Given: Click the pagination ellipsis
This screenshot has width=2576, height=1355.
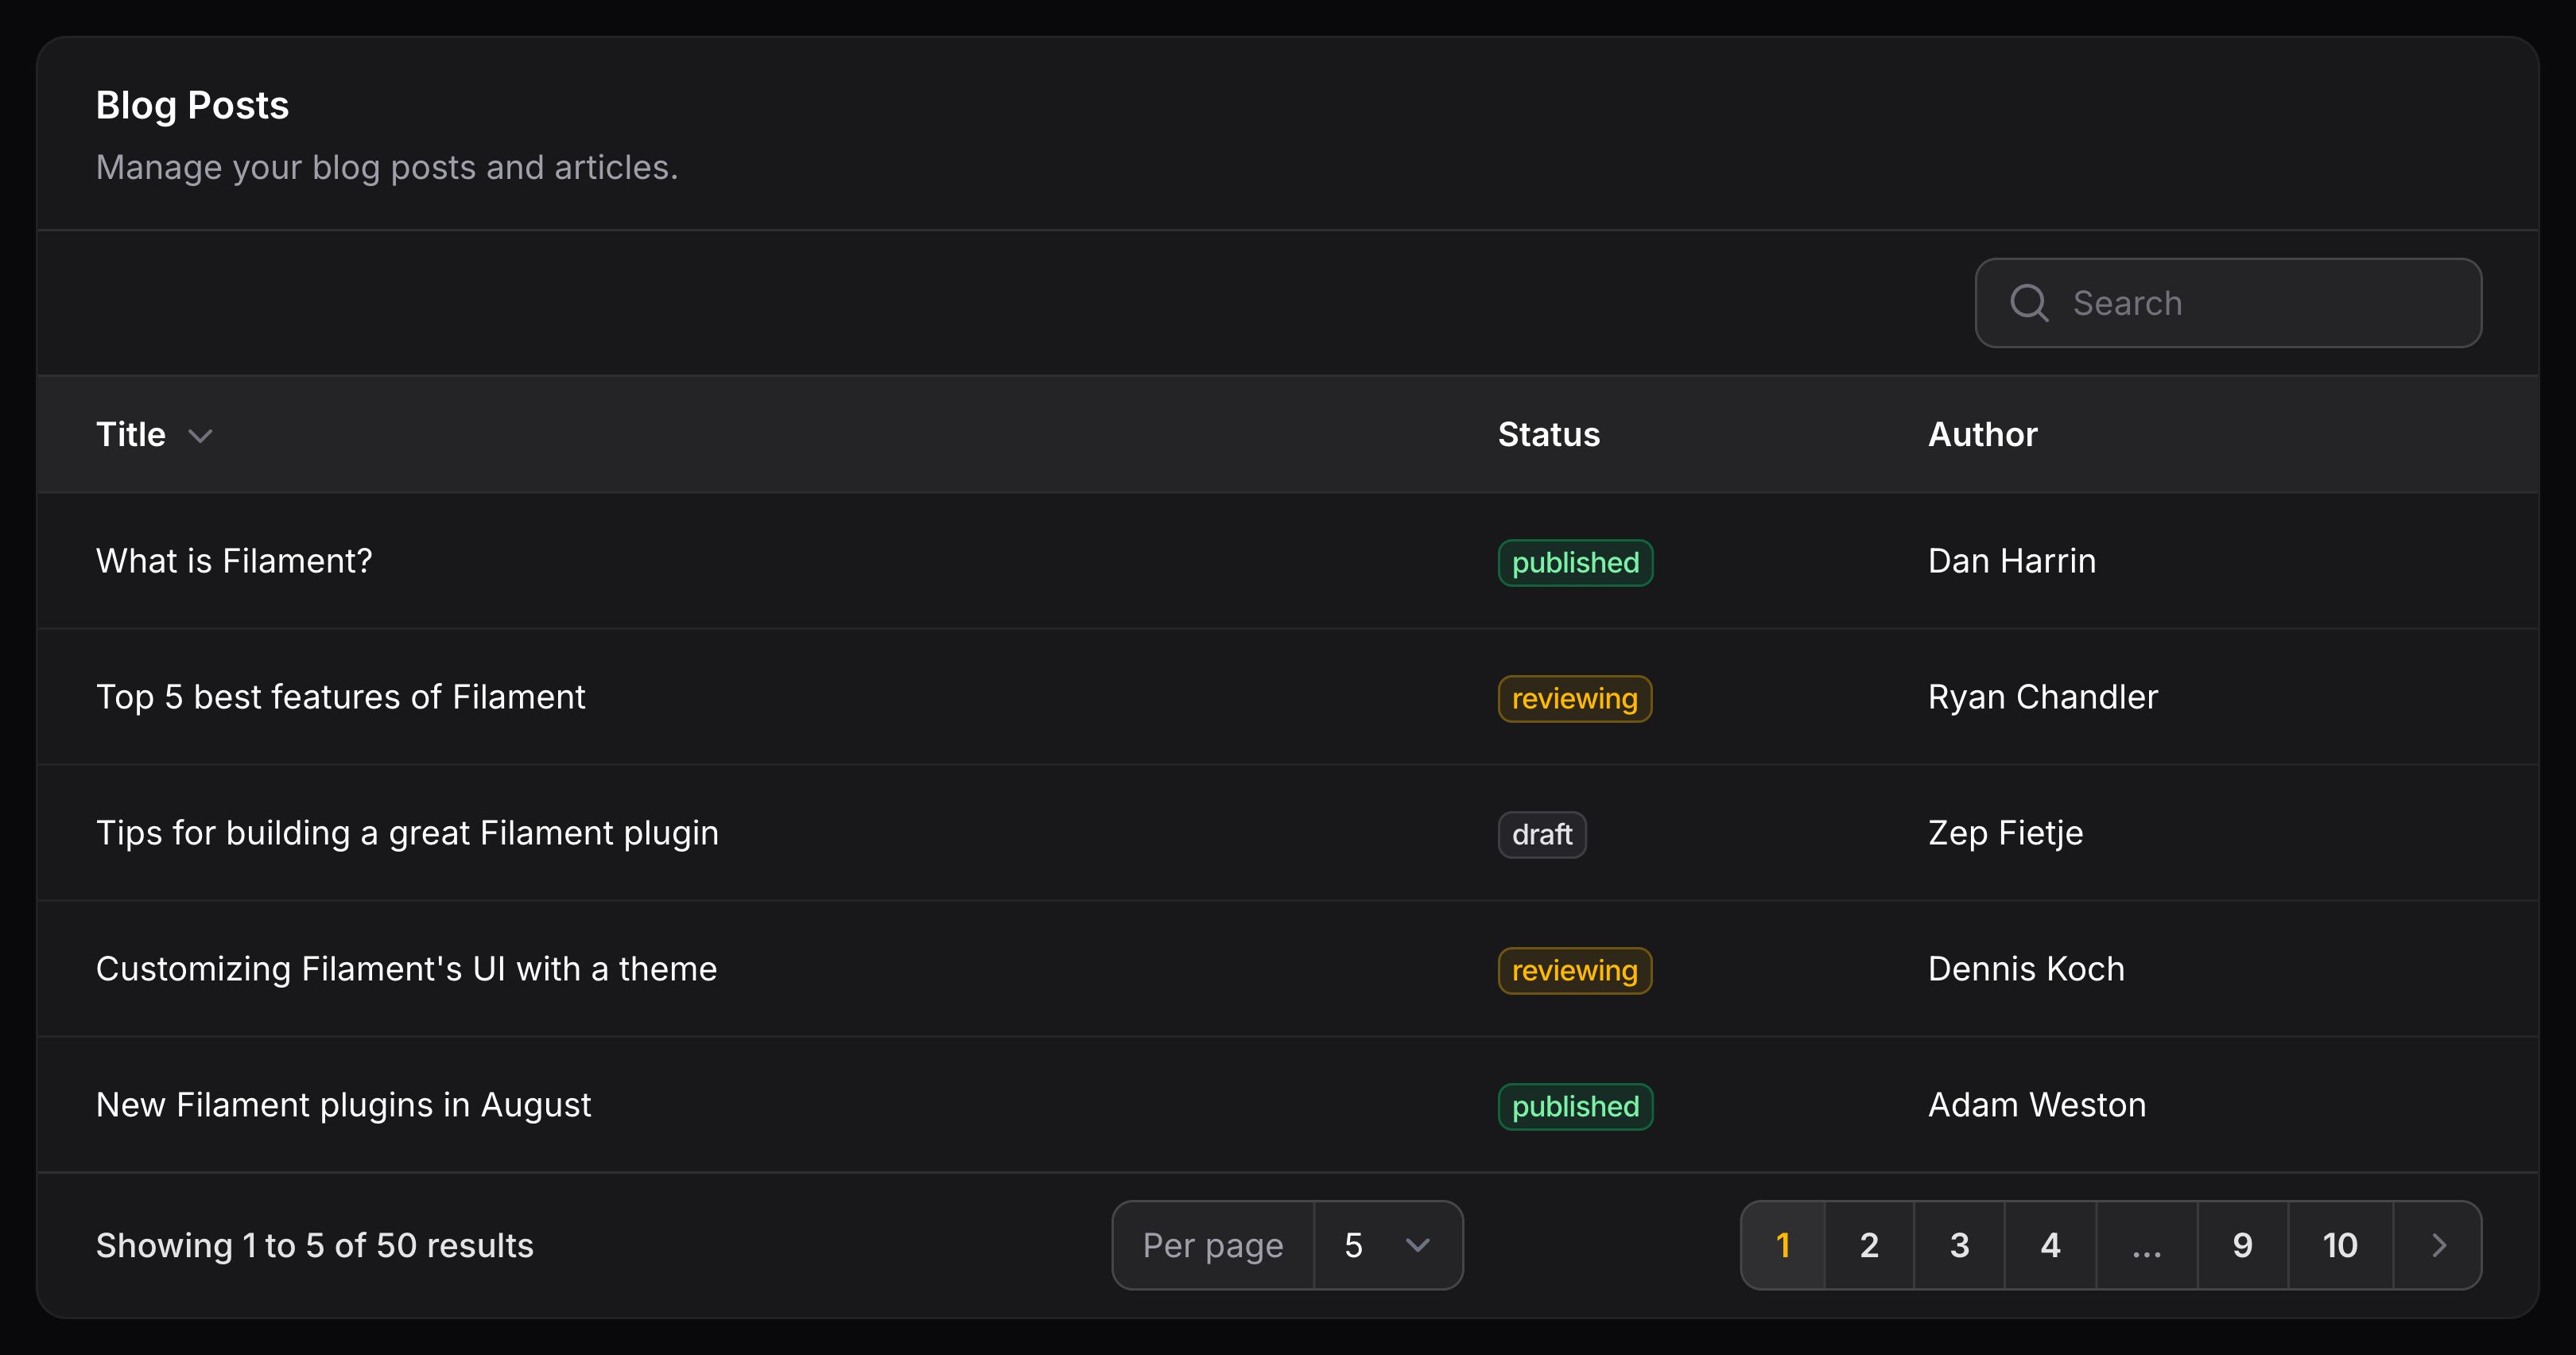Looking at the screenshot, I should (x=2146, y=1245).
